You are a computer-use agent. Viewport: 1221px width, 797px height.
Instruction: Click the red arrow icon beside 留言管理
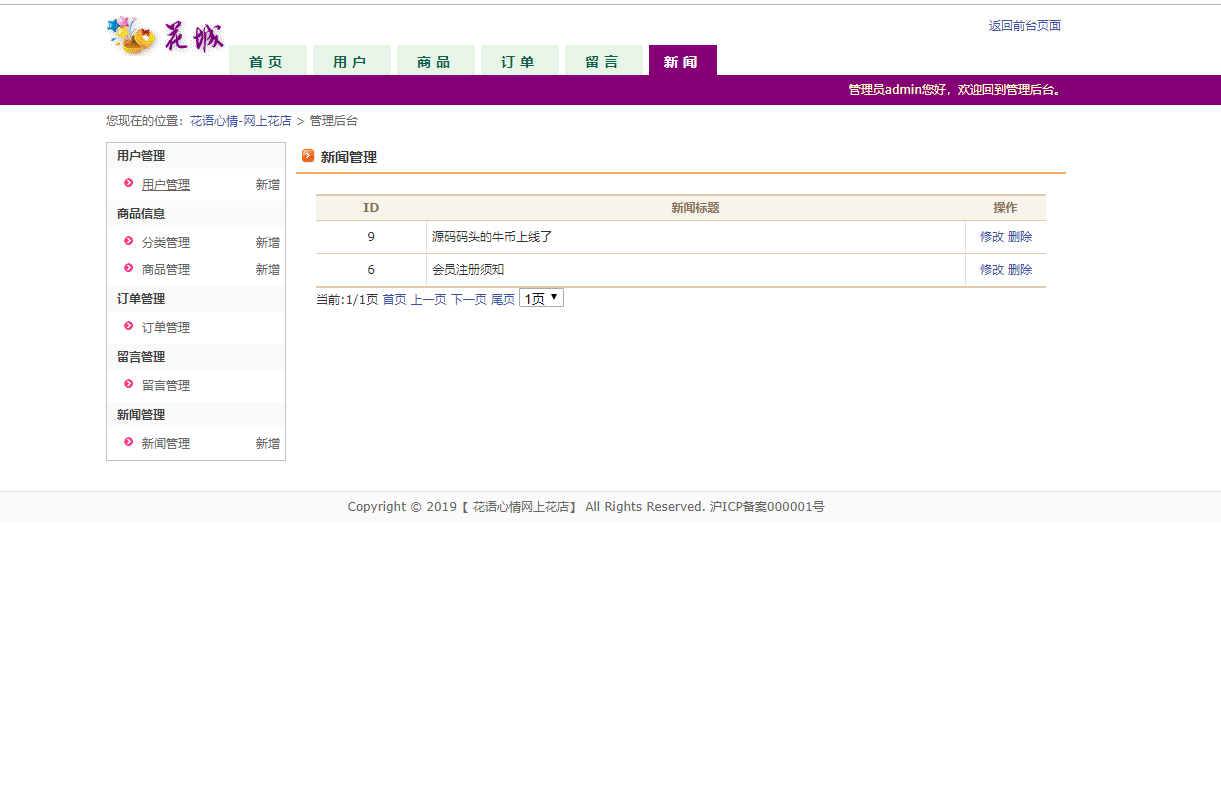(x=126, y=385)
